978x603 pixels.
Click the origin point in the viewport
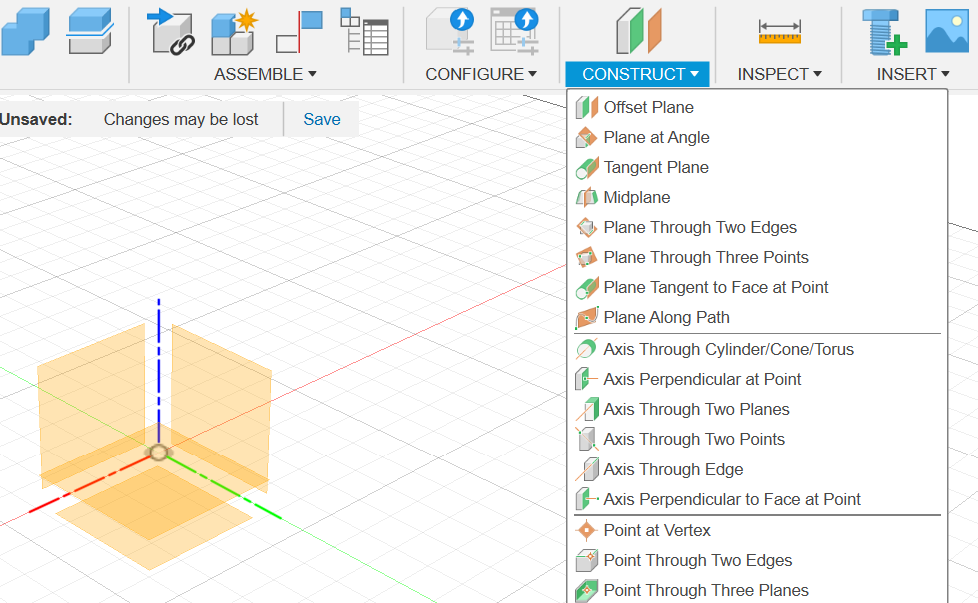158,452
